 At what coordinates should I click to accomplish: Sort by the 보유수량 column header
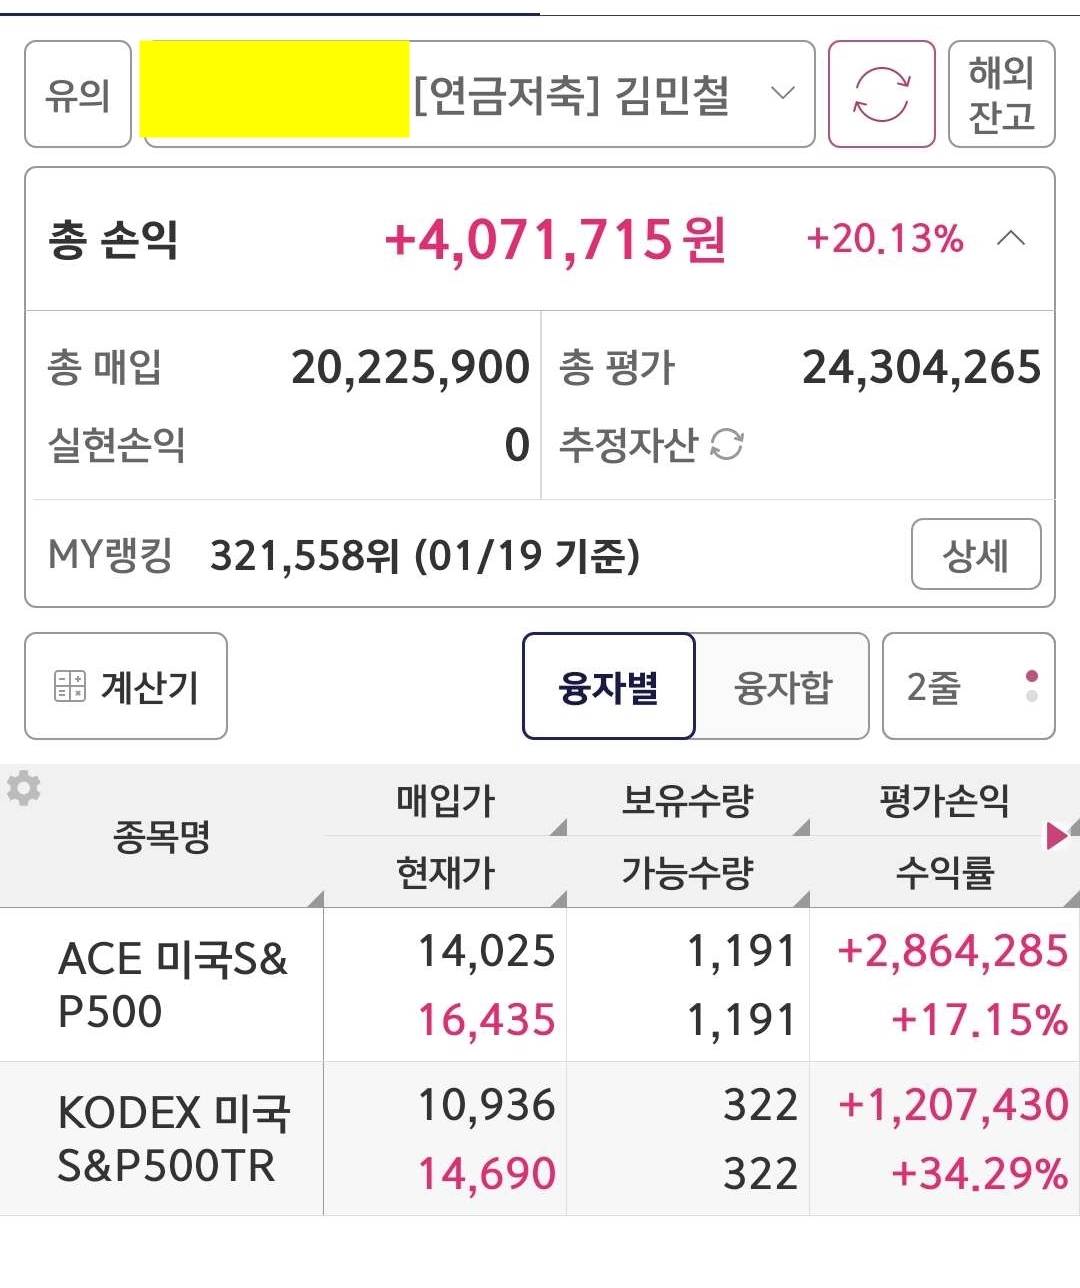point(687,801)
